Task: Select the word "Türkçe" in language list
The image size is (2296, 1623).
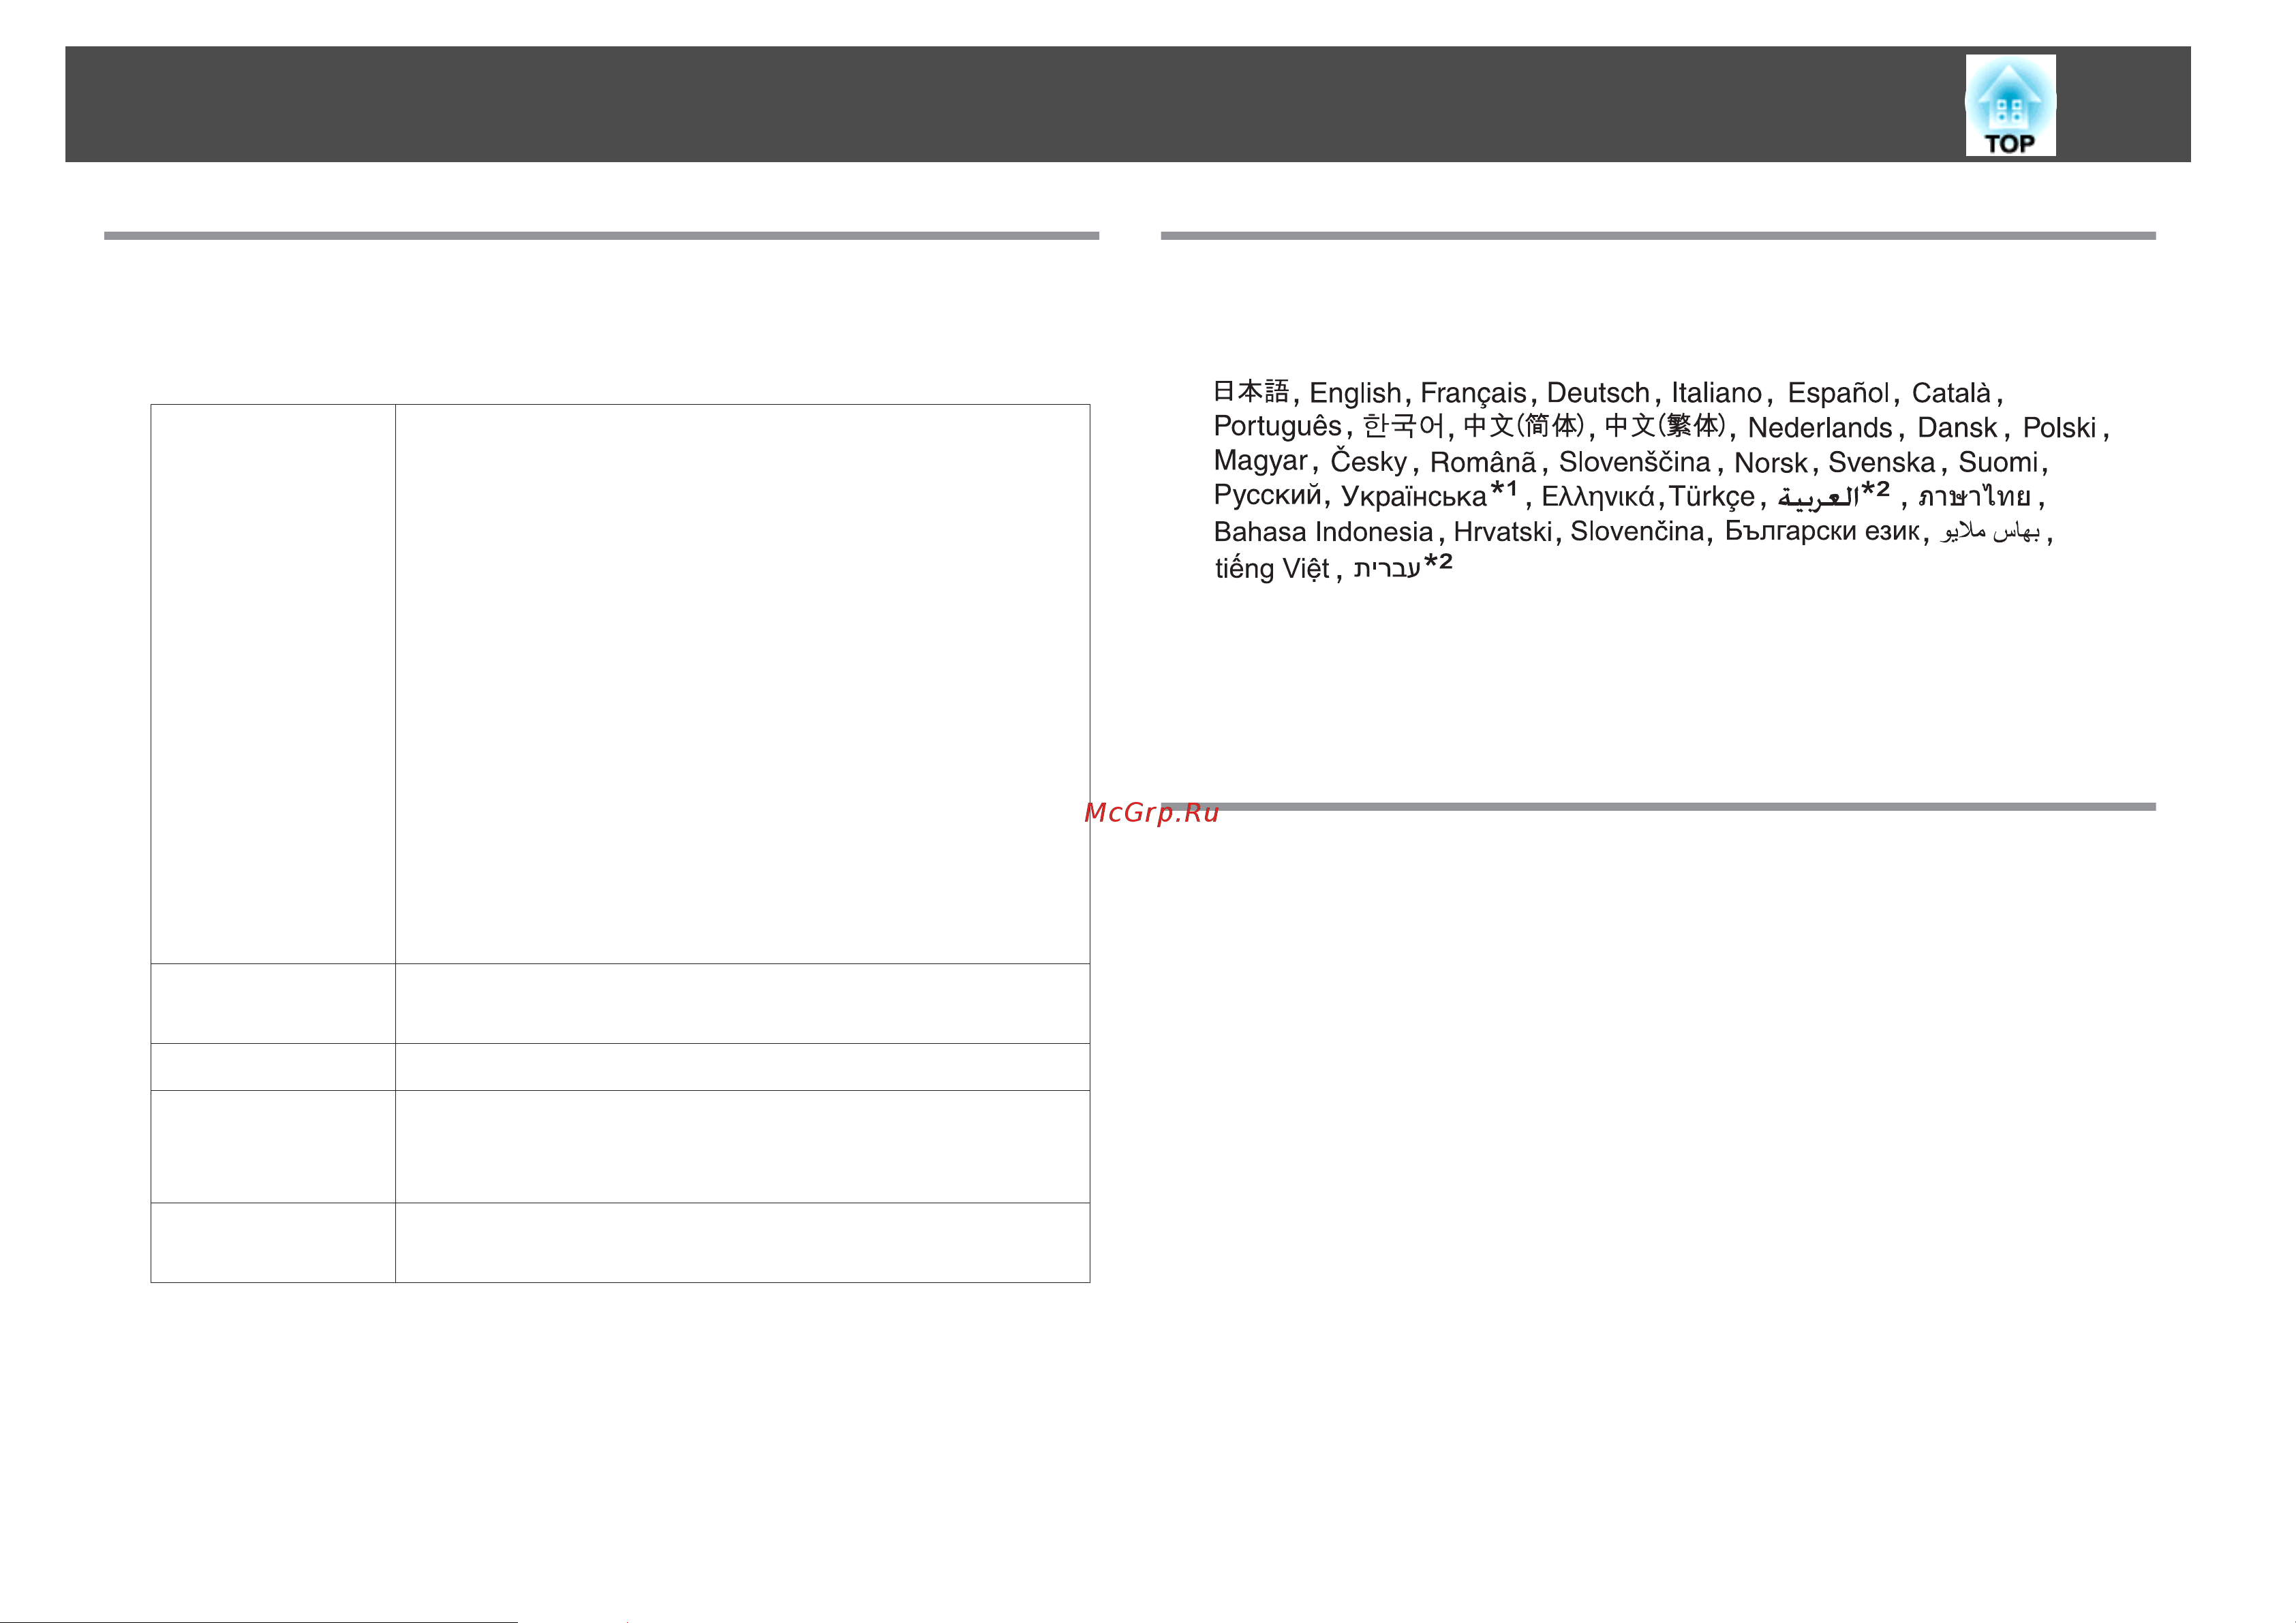Action: tap(1711, 497)
